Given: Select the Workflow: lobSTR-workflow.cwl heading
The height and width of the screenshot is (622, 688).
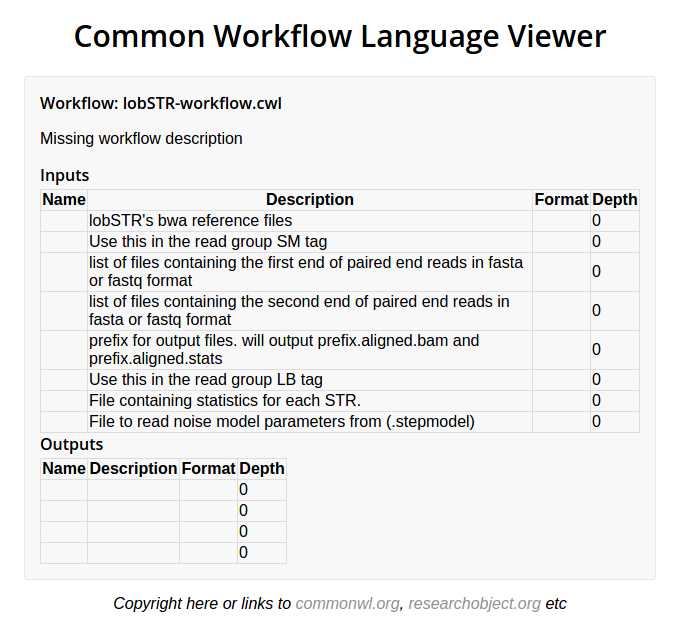Looking at the screenshot, I should [161, 104].
